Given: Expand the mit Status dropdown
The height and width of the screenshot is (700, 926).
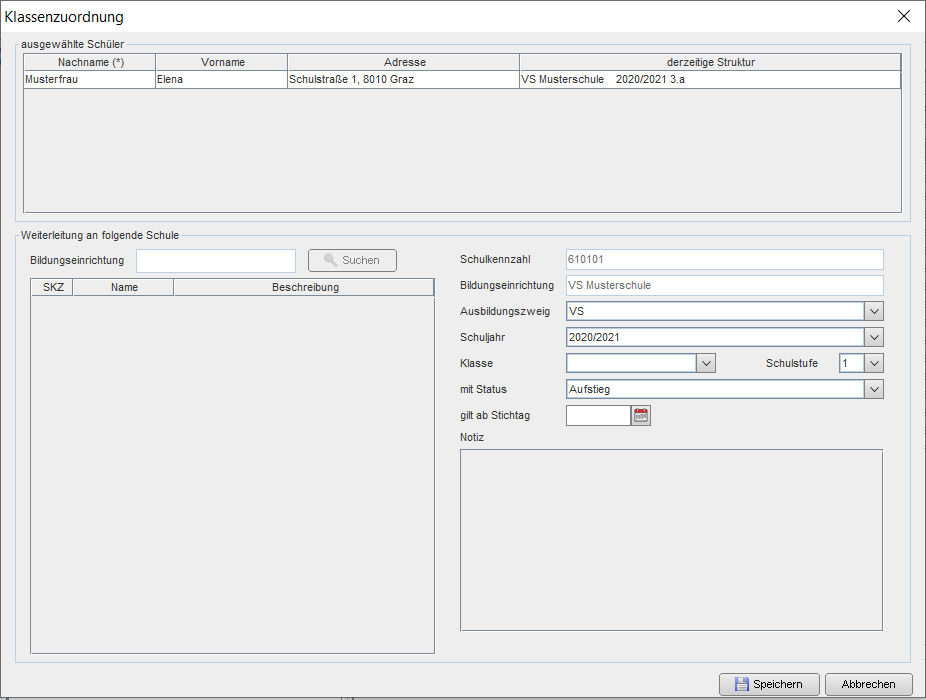Looking at the screenshot, I should [x=874, y=389].
